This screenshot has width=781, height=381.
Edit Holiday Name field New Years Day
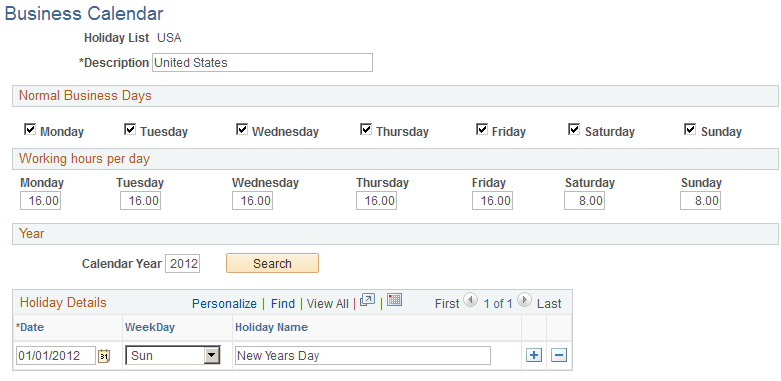click(x=363, y=356)
